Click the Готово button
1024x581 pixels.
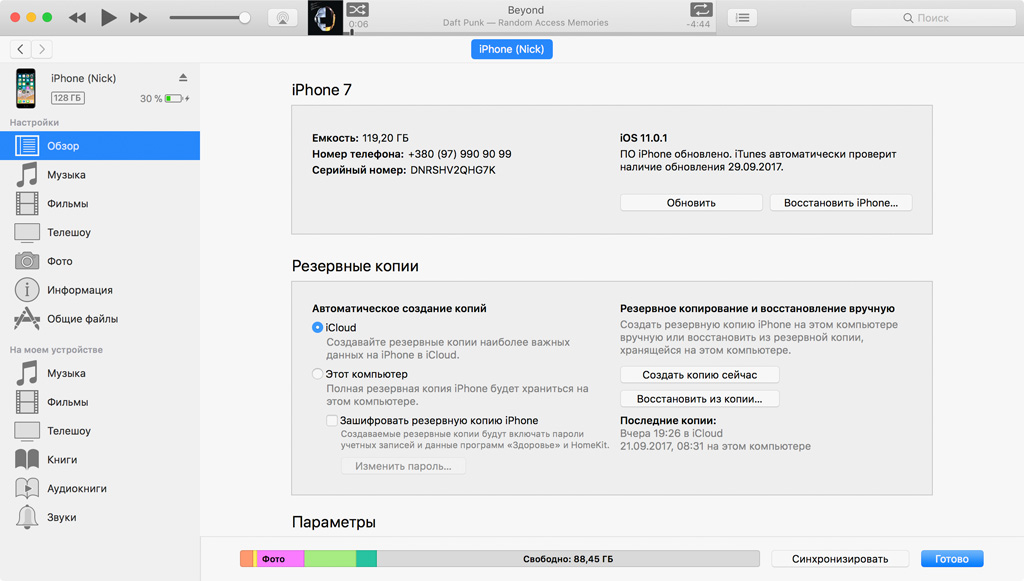pyautogui.click(x=952, y=559)
